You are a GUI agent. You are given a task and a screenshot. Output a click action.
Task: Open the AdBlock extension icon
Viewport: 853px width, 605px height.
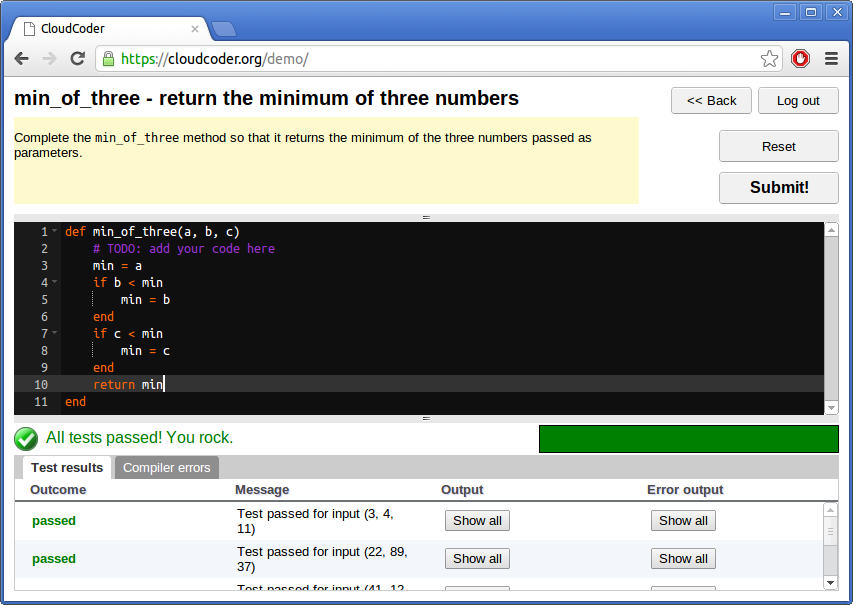click(x=800, y=58)
